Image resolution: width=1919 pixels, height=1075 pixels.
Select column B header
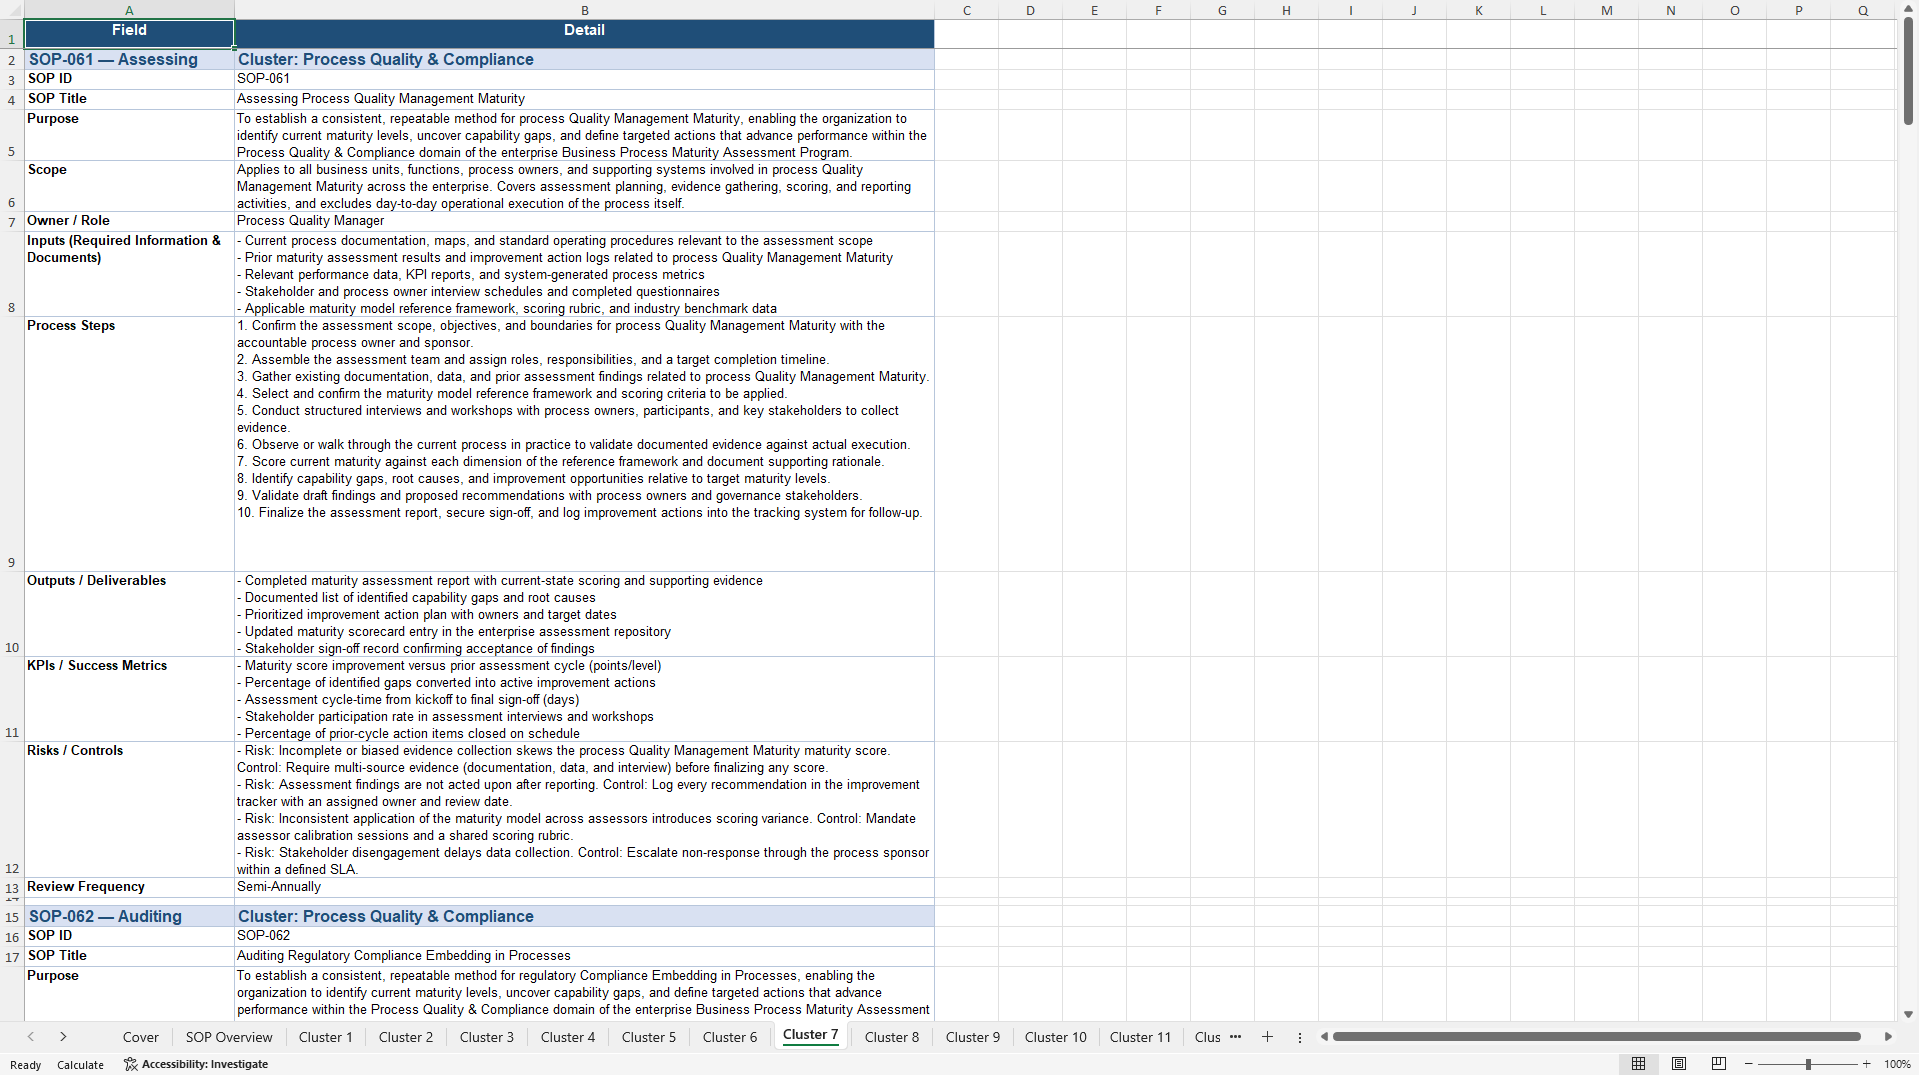click(585, 10)
